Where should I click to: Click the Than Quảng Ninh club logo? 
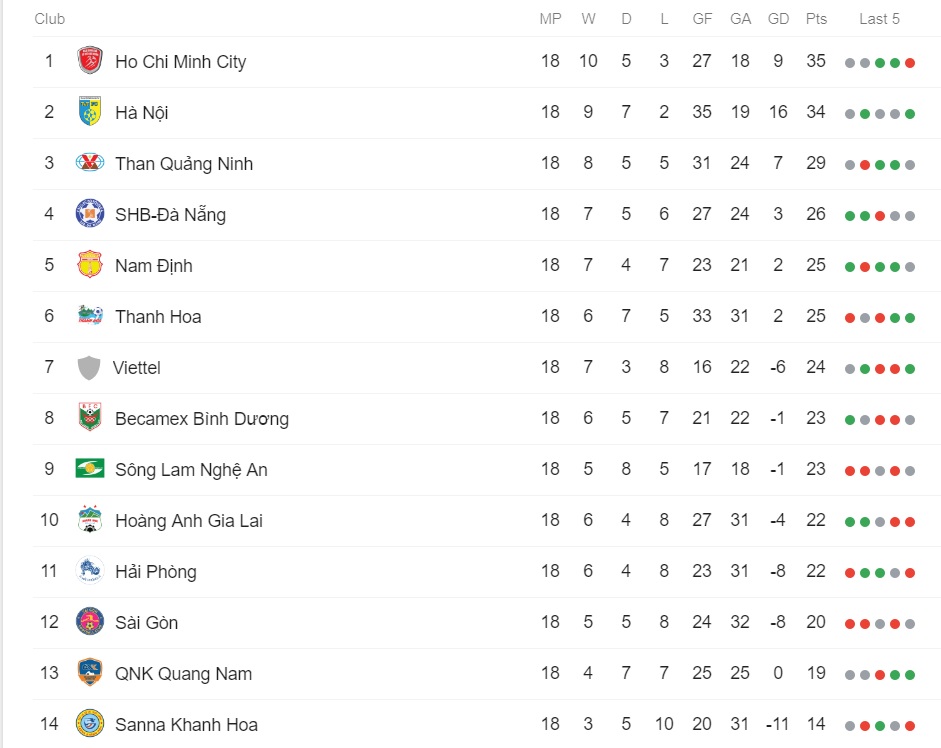click(x=89, y=163)
